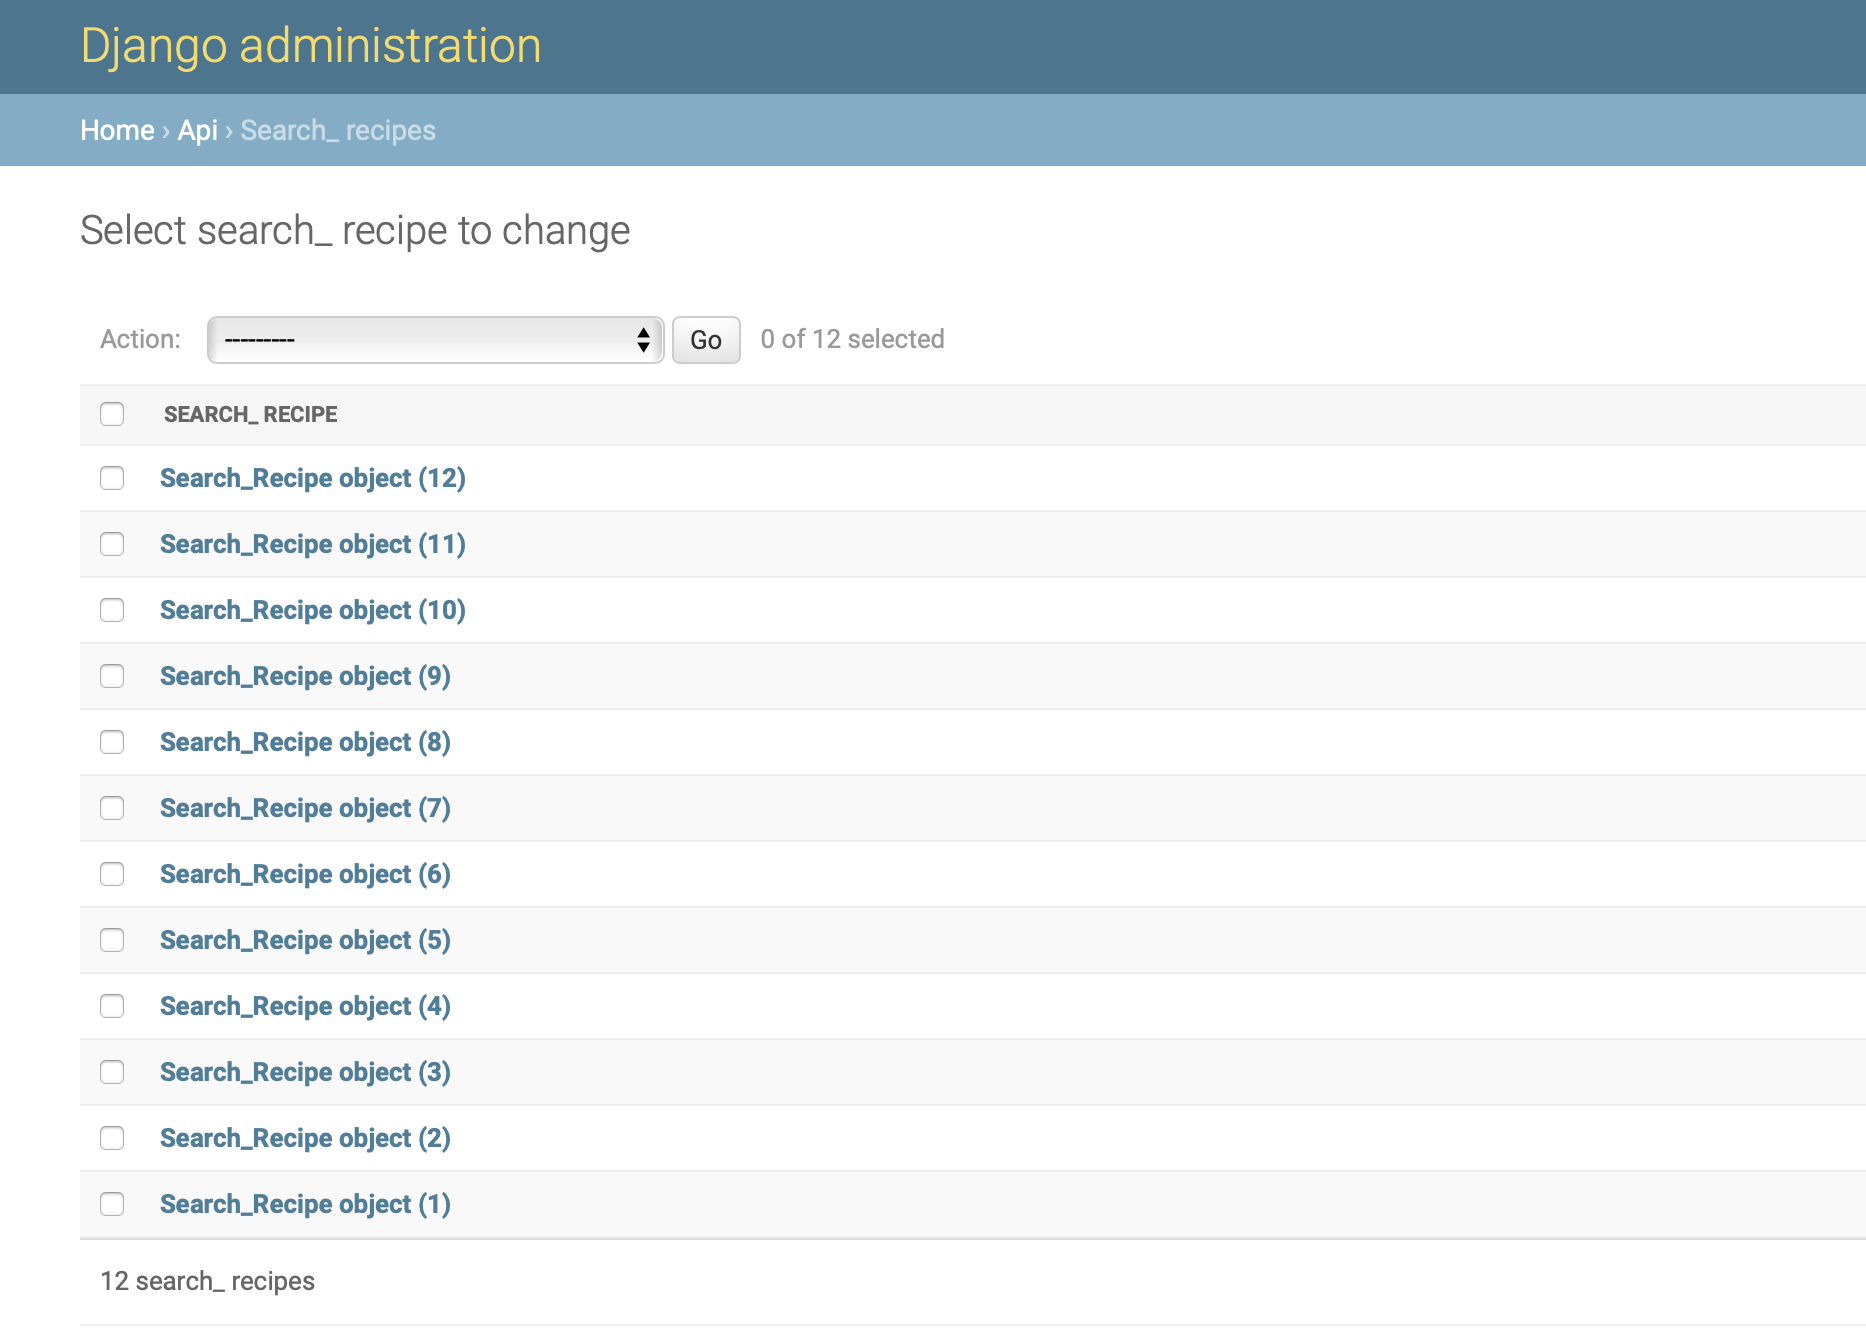The width and height of the screenshot is (1866, 1334).
Task: Check the box for Search_Recipe object (2)
Action: pyautogui.click(x=112, y=1138)
